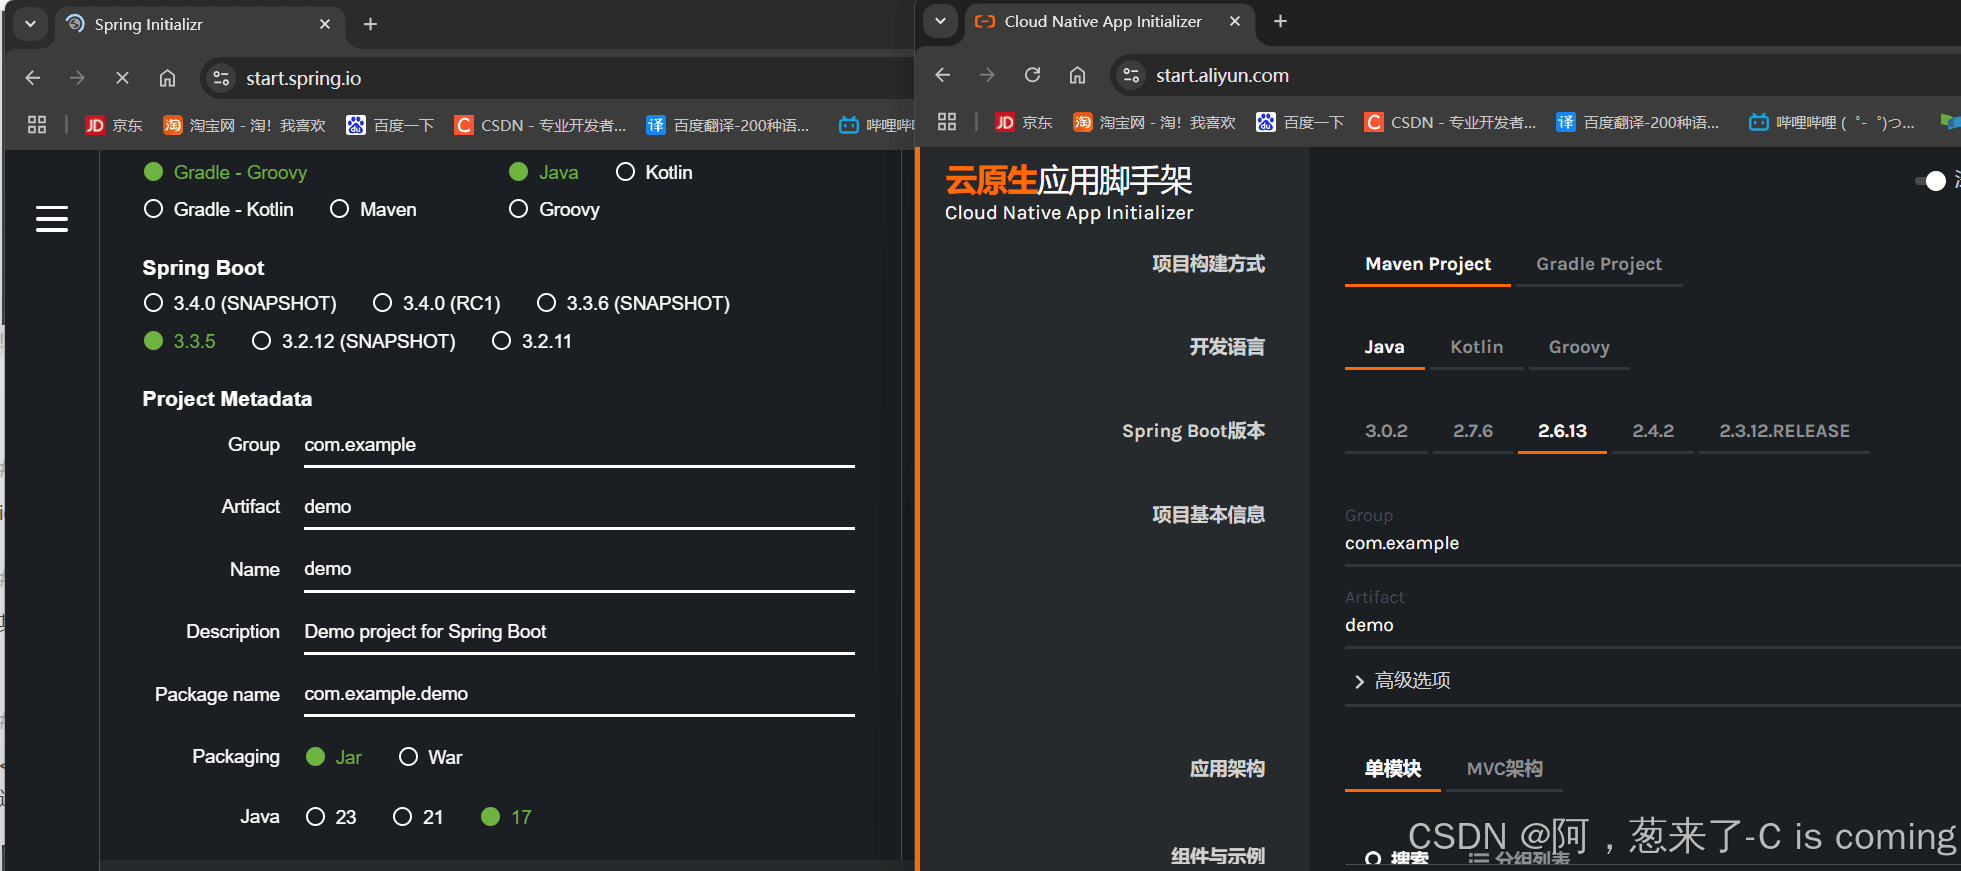Select Groovy language tab on aliyun page
The width and height of the screenshot is (1961, 871).
(x=1579, y=347)
